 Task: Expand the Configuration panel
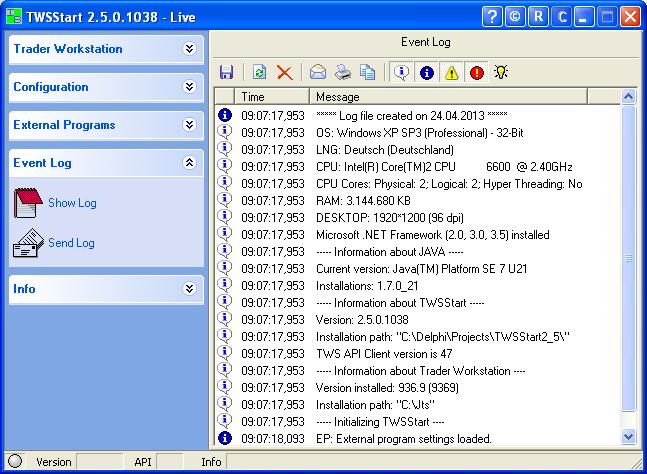point(189,87)
